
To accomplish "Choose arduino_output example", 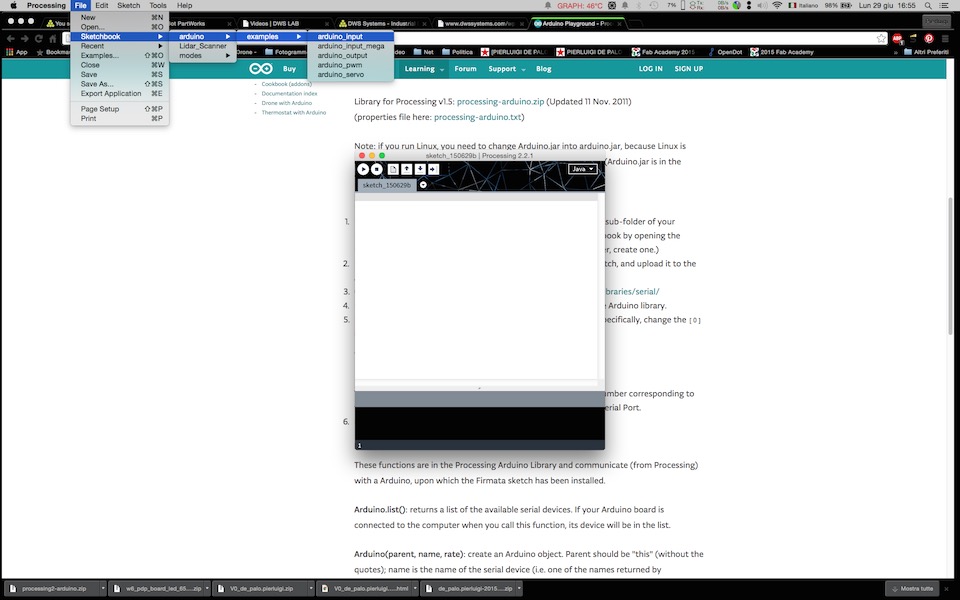I will [x=350, y=55].
